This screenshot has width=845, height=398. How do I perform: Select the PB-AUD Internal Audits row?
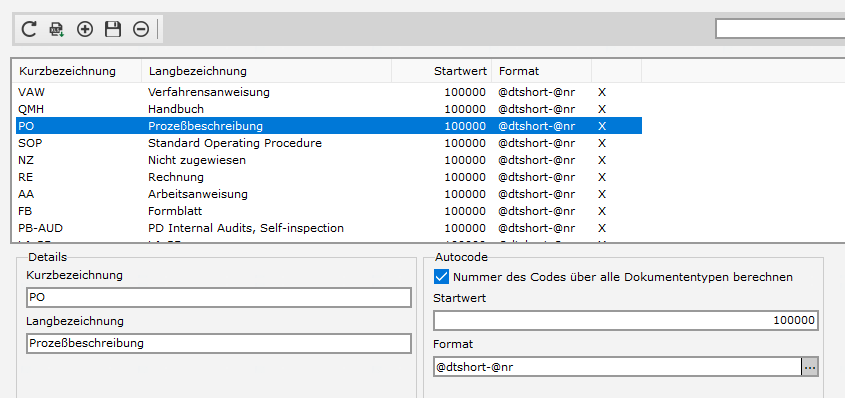329,228
